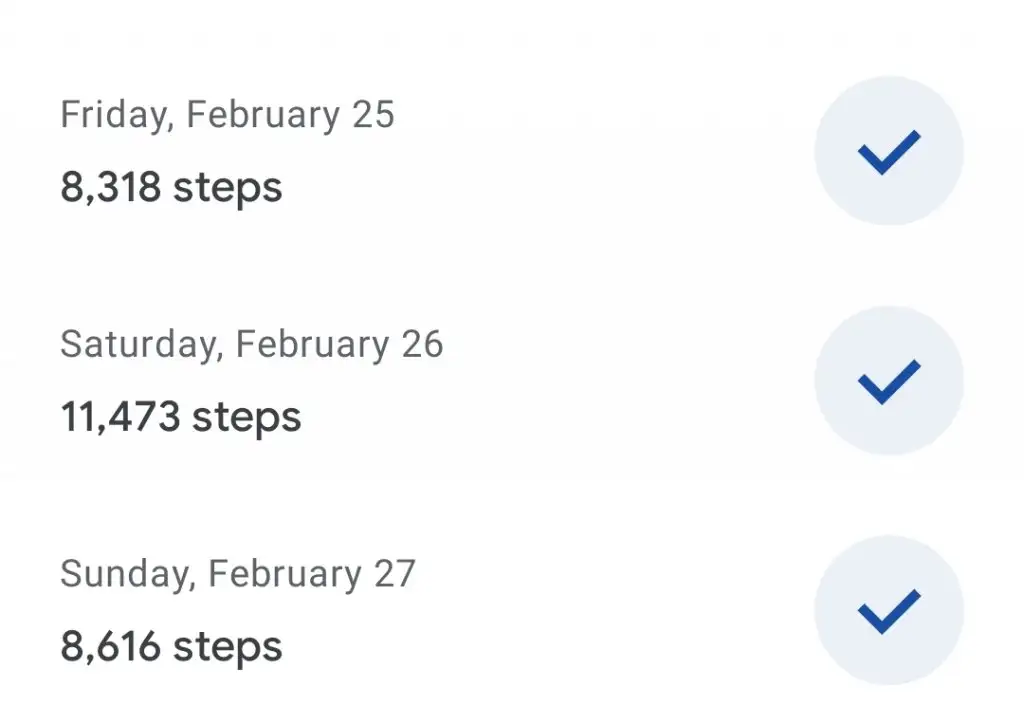Open the Sunday, February 27 entry

(512, 611)
